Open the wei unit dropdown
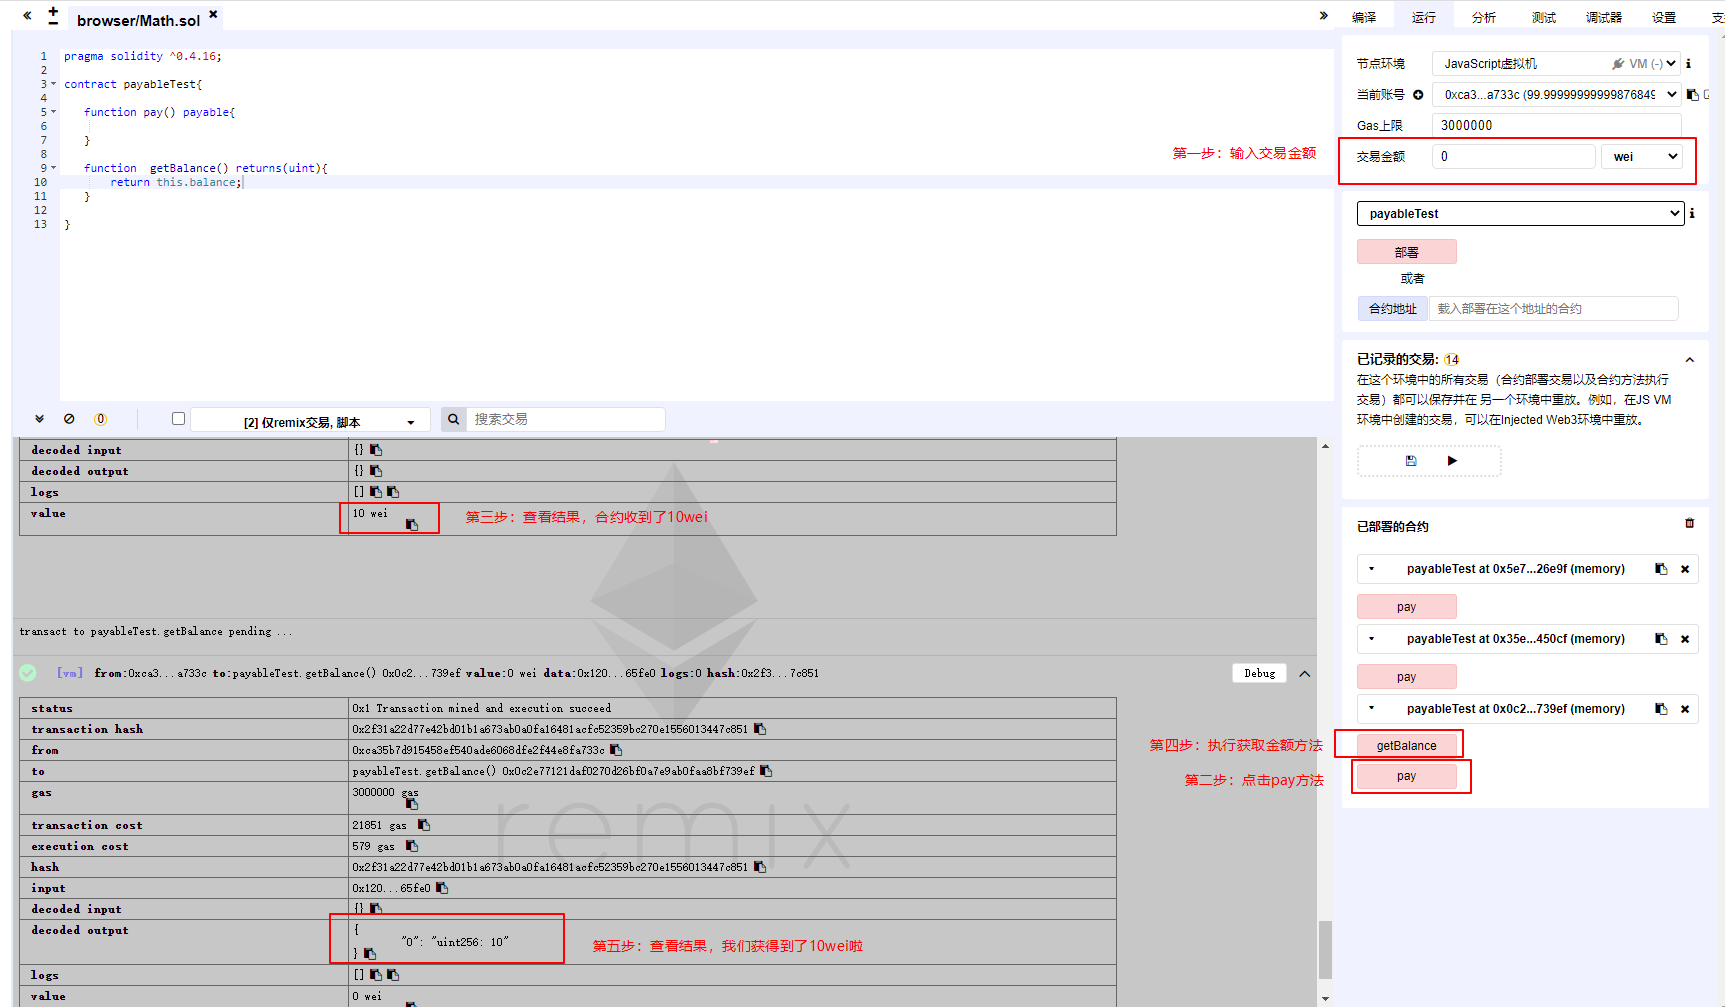The image size is (1725, 1007). (1642, 156)
